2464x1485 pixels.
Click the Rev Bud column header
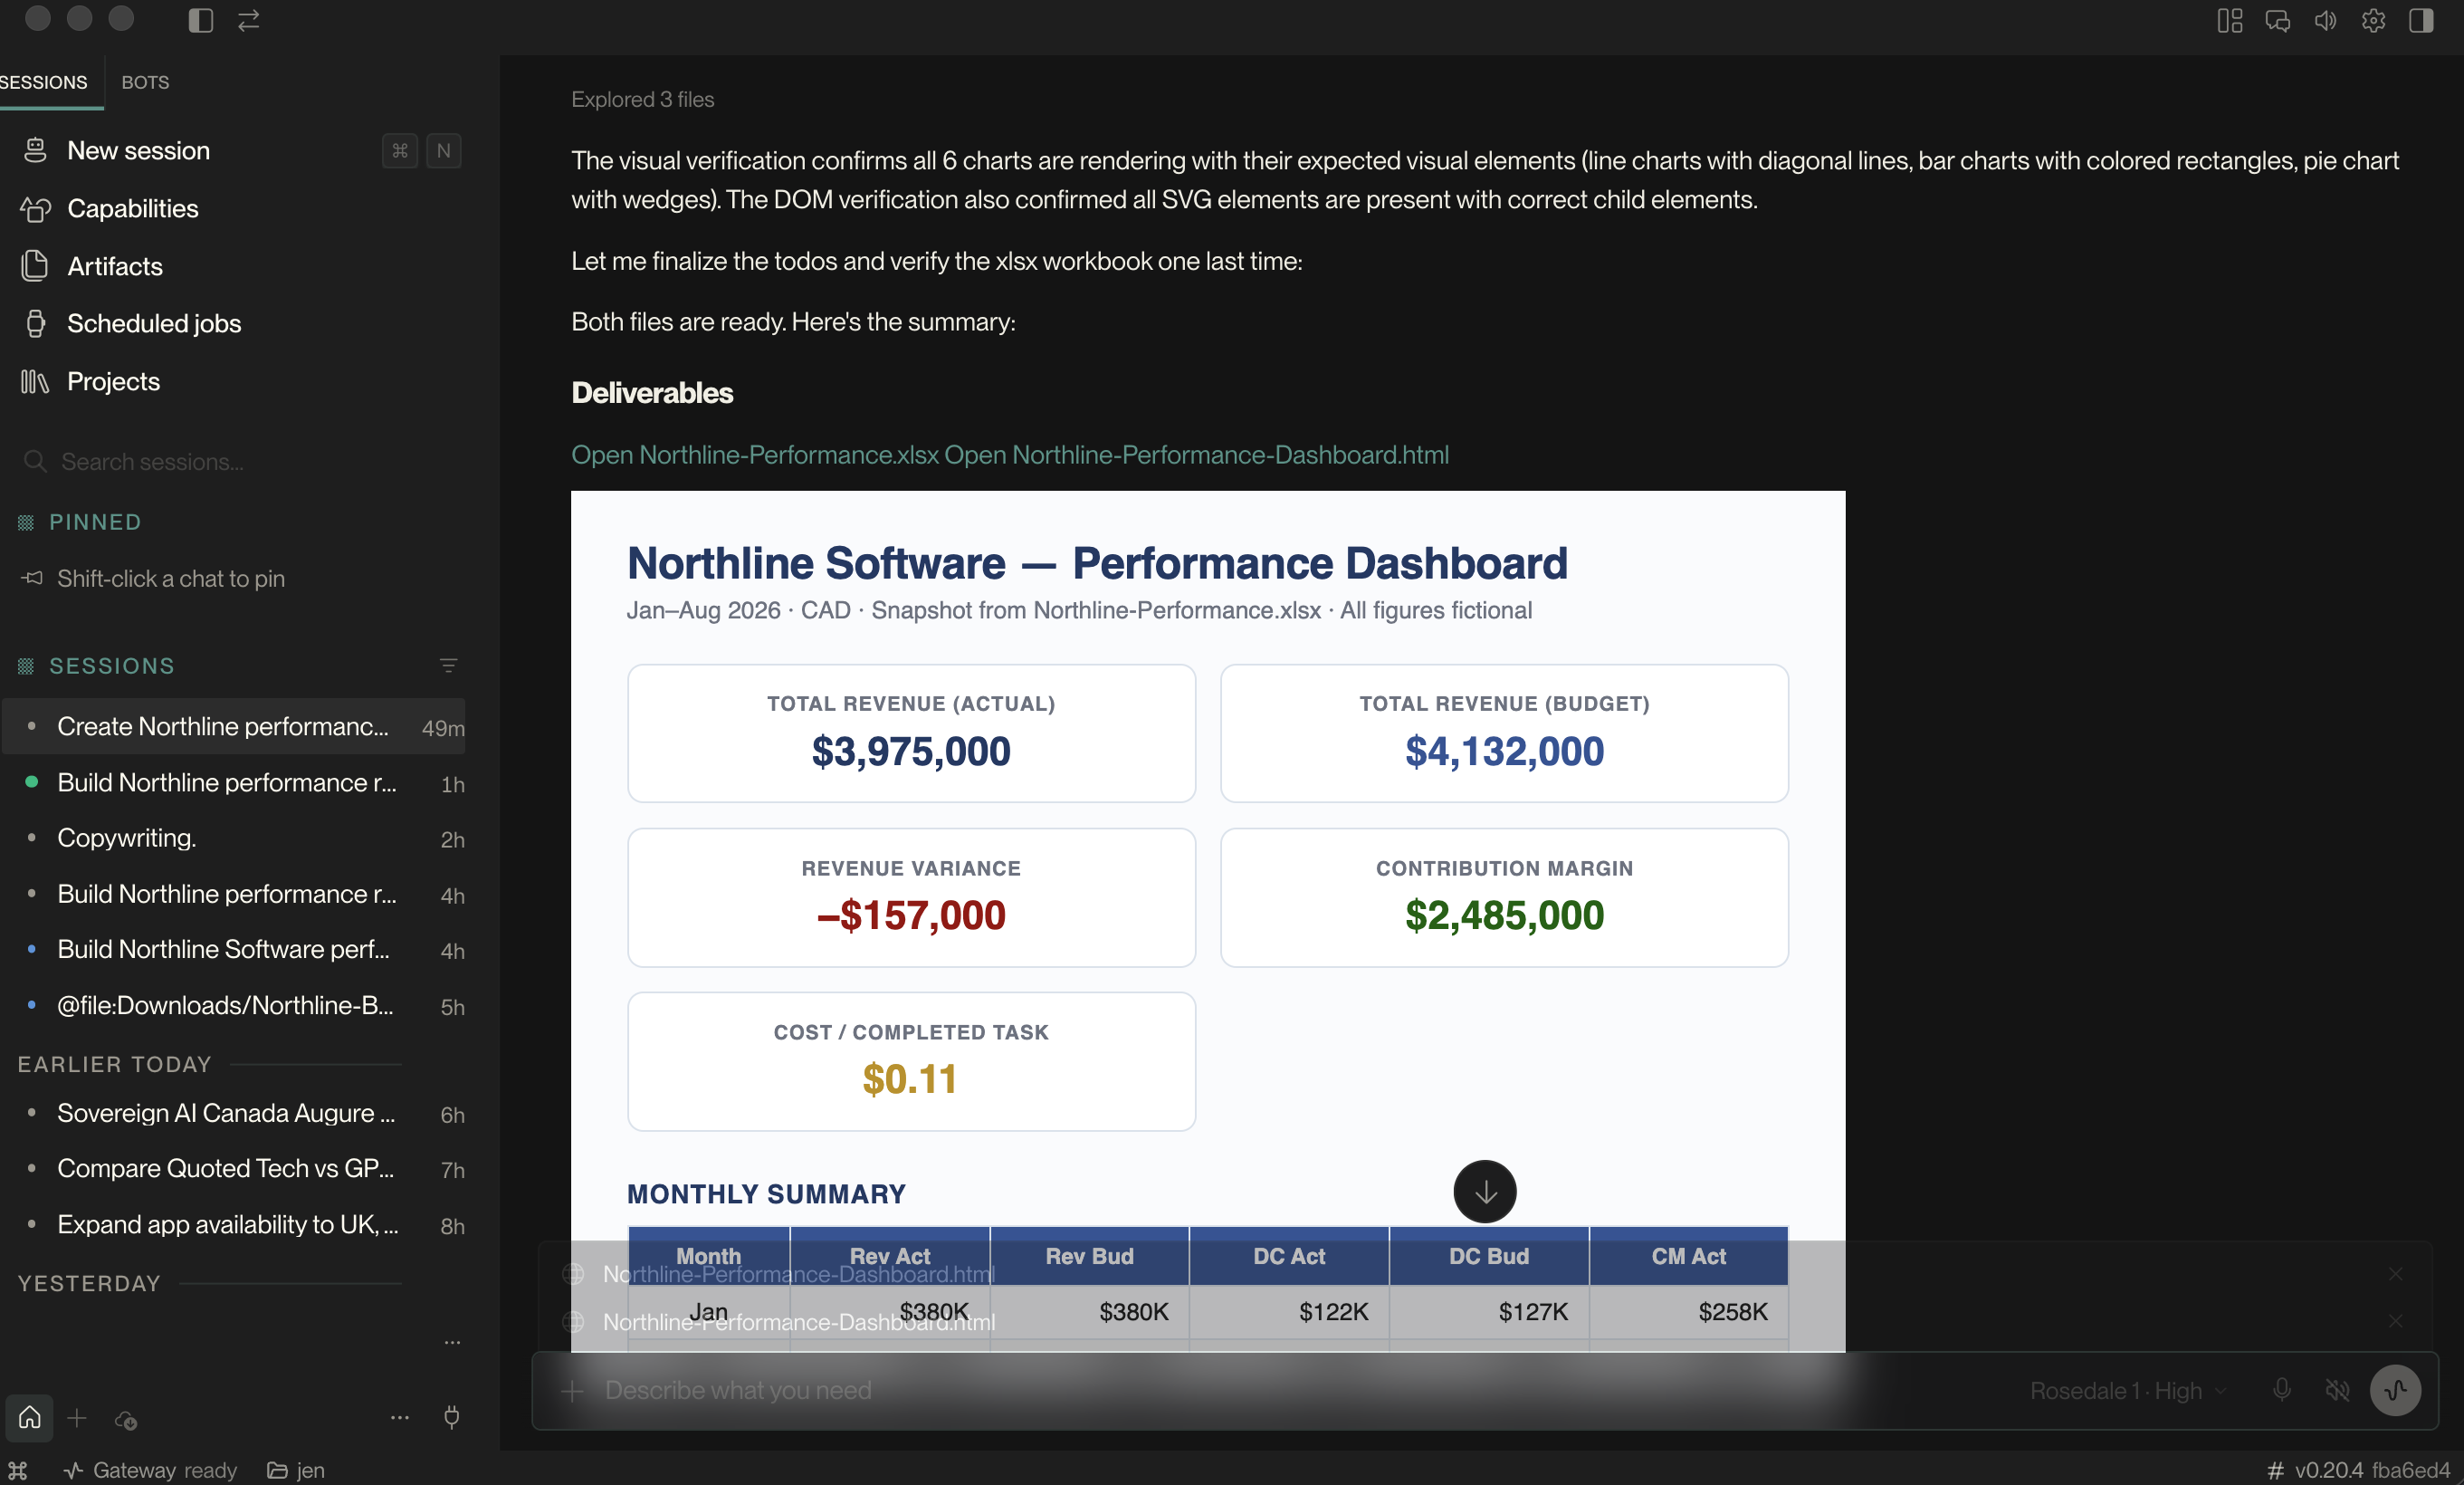(x=1089, y=1256)
